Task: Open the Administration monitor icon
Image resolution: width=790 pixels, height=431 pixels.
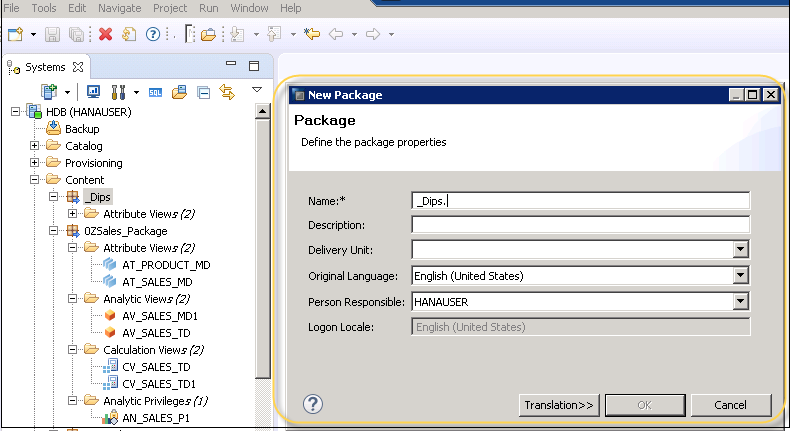Action: 95,92
